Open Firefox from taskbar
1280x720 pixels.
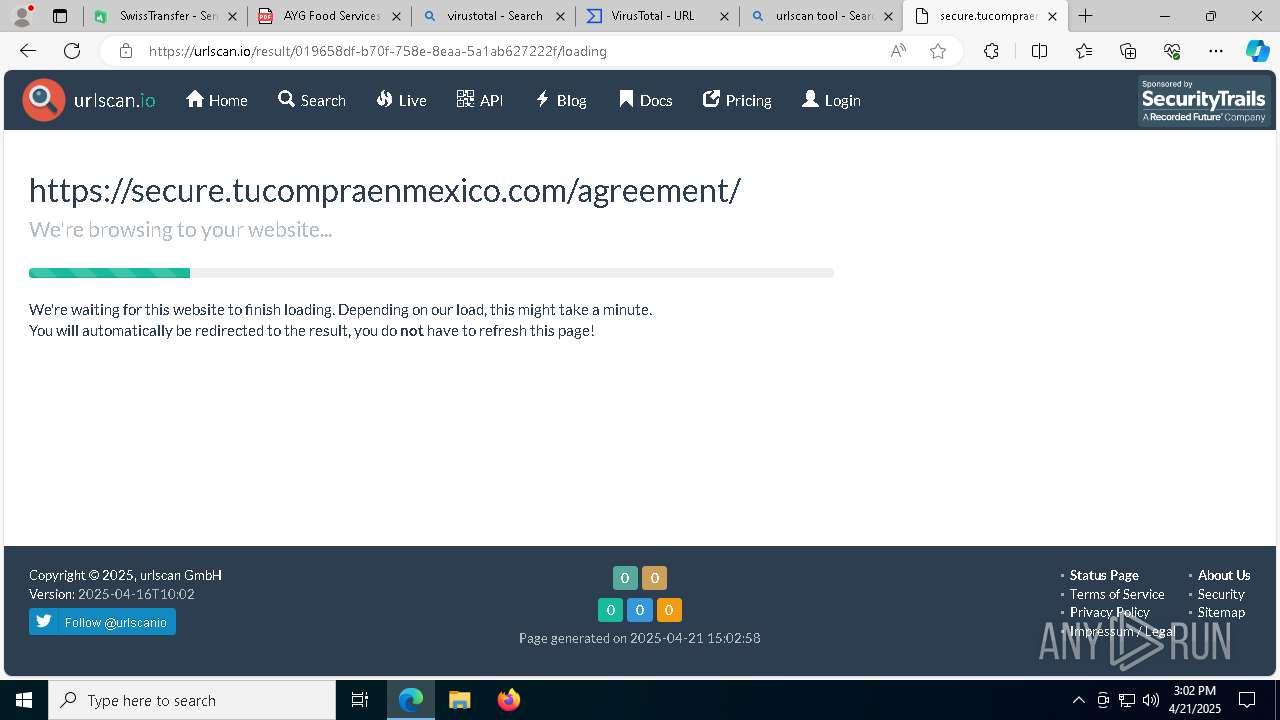pos(508,700)
